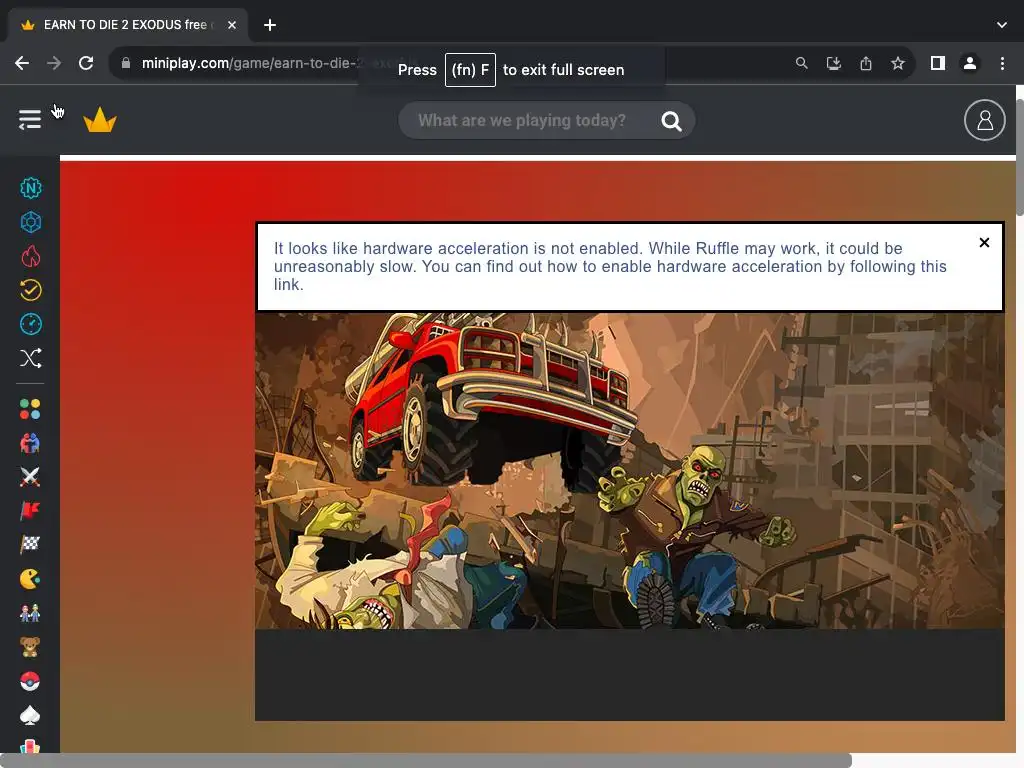1024x768 pixels.
Task: Open the four colored dots categories icon
Action: pyautogui.click(x=30, y=409)
